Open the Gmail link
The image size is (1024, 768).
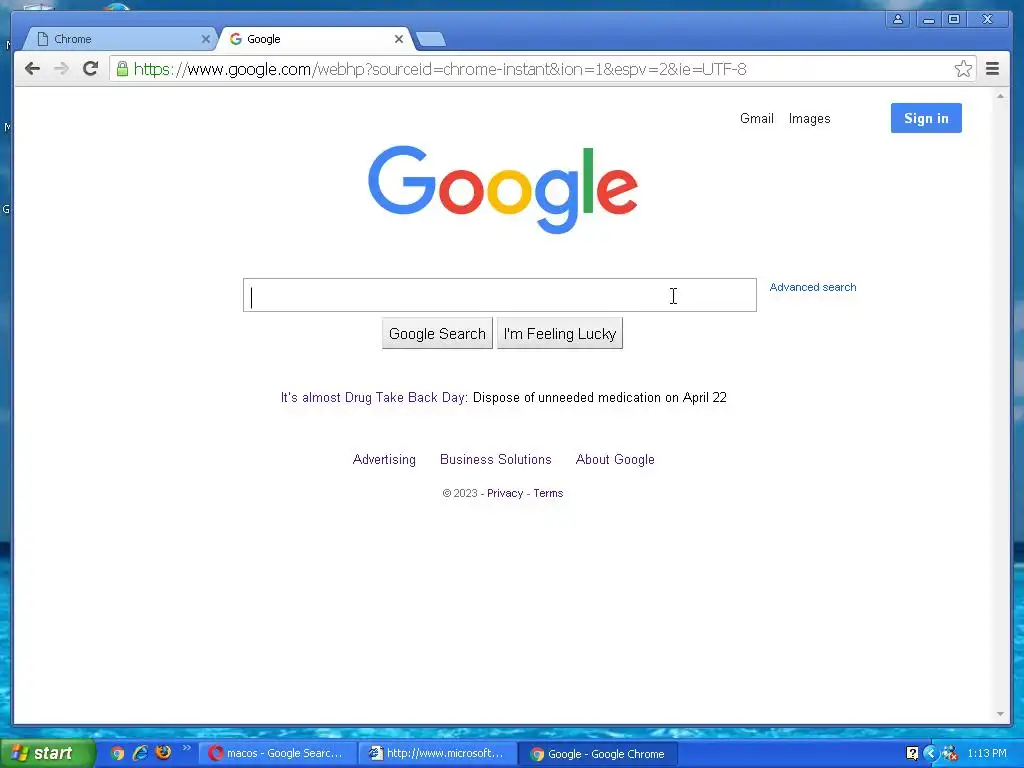756,118
